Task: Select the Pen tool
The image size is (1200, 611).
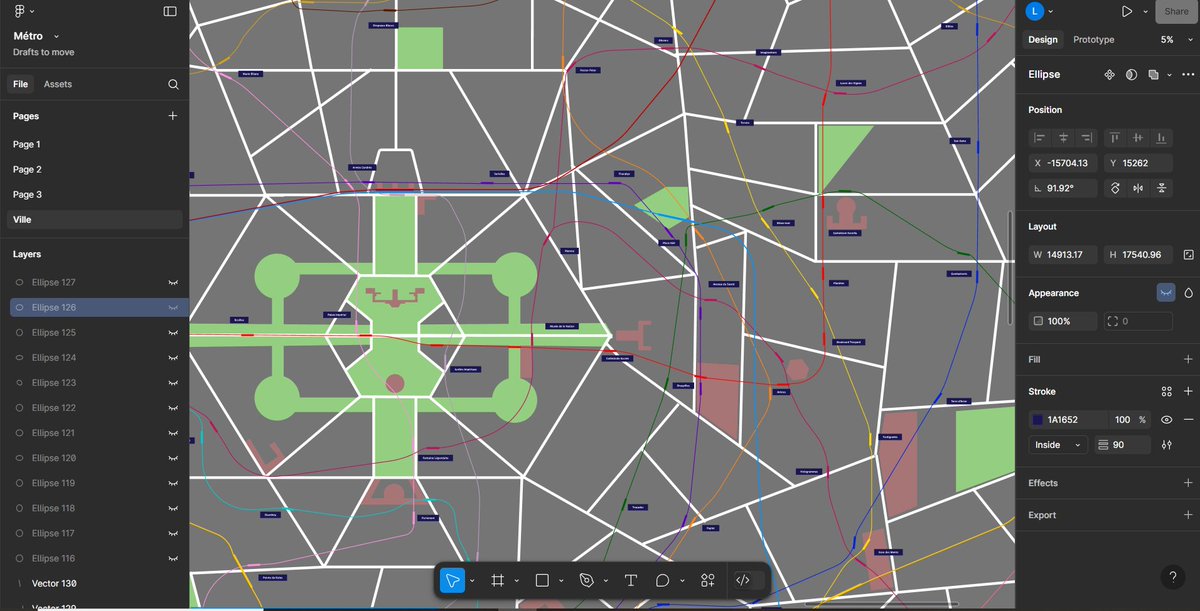Action: [587, 580]
